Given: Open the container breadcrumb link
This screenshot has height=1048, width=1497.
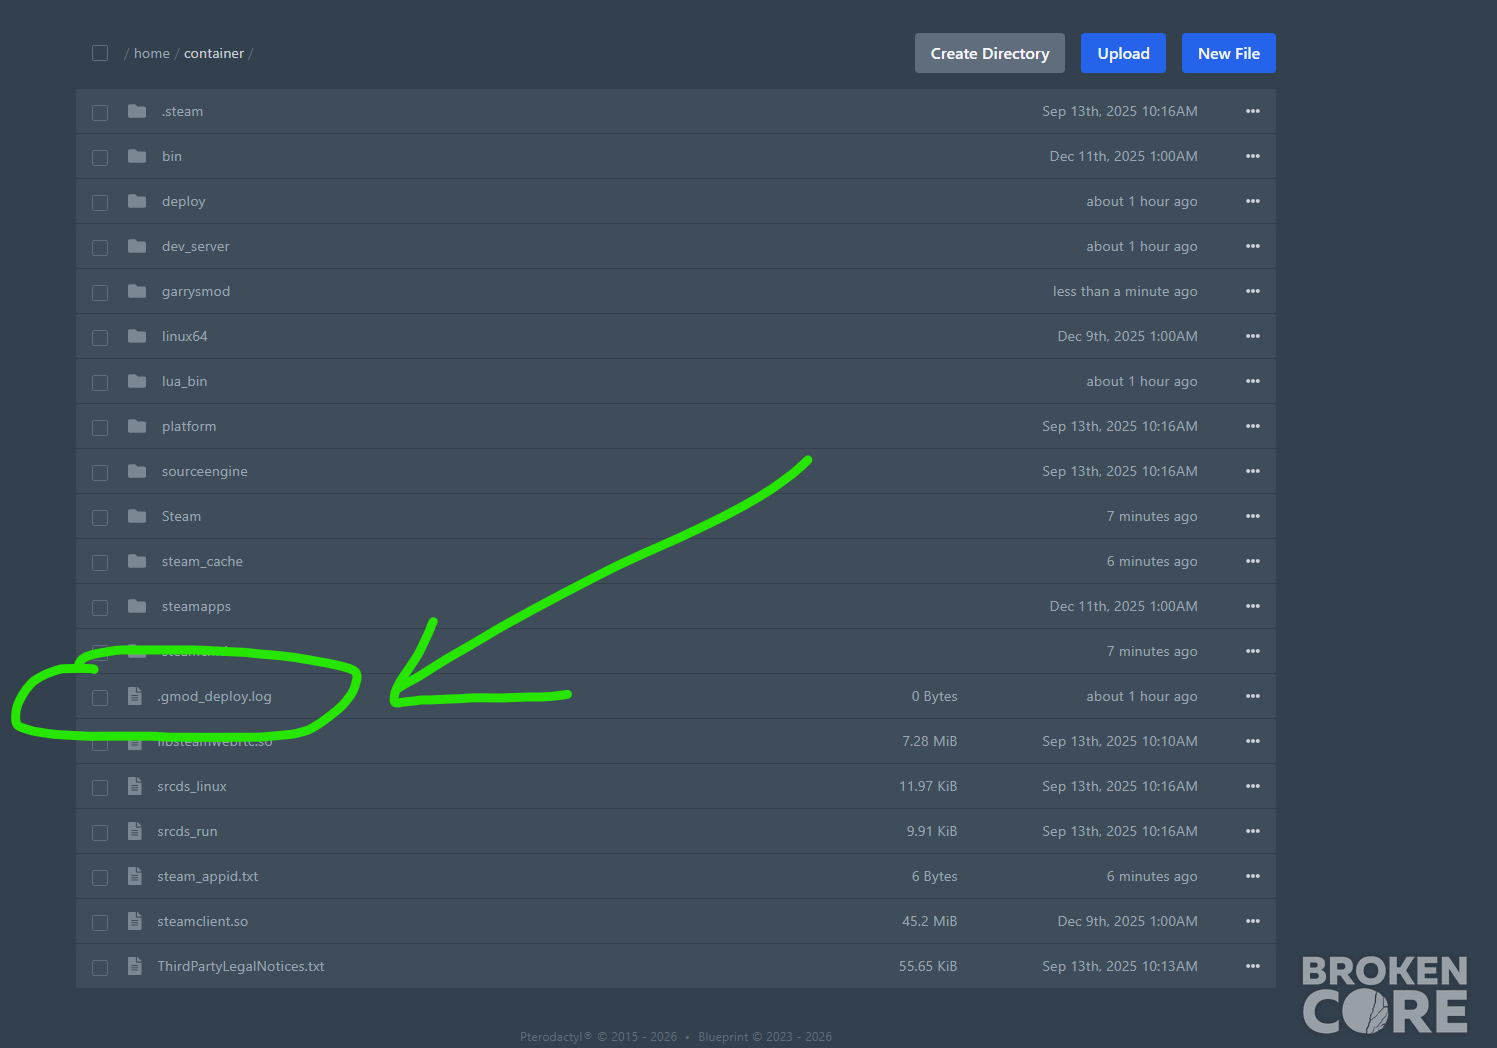Looking at the screenshot, I should coord(214,53).
